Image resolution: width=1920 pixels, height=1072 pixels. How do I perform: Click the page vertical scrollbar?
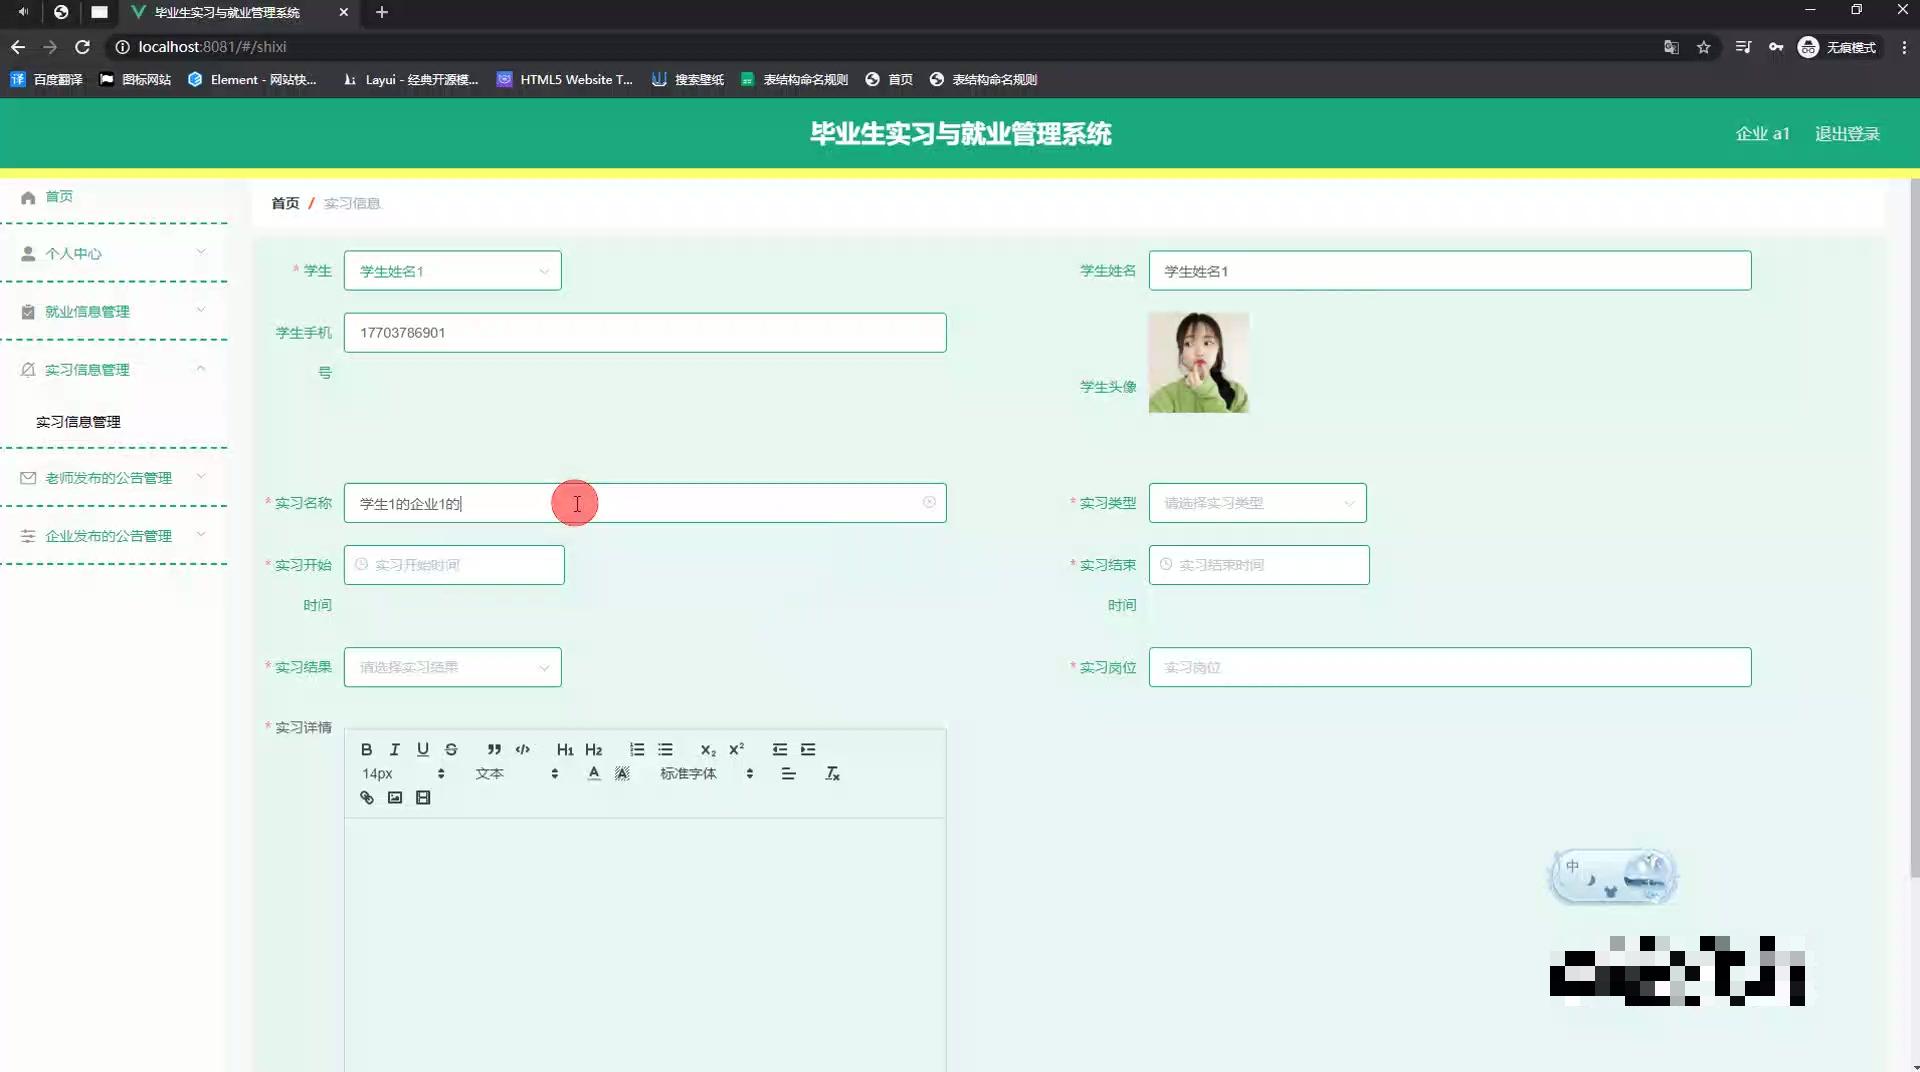click(1914, 528)
